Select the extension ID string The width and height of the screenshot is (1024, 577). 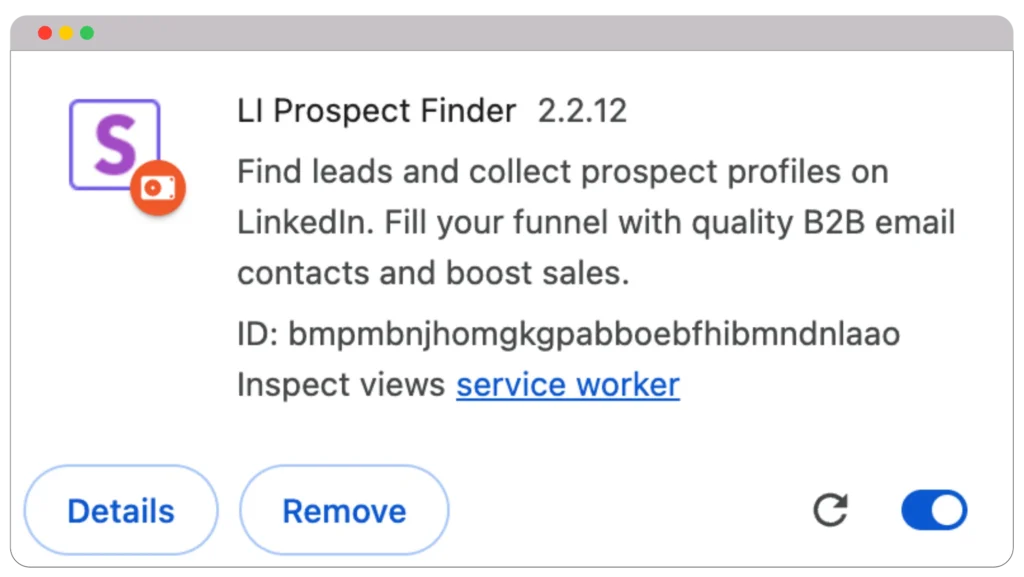595,334
